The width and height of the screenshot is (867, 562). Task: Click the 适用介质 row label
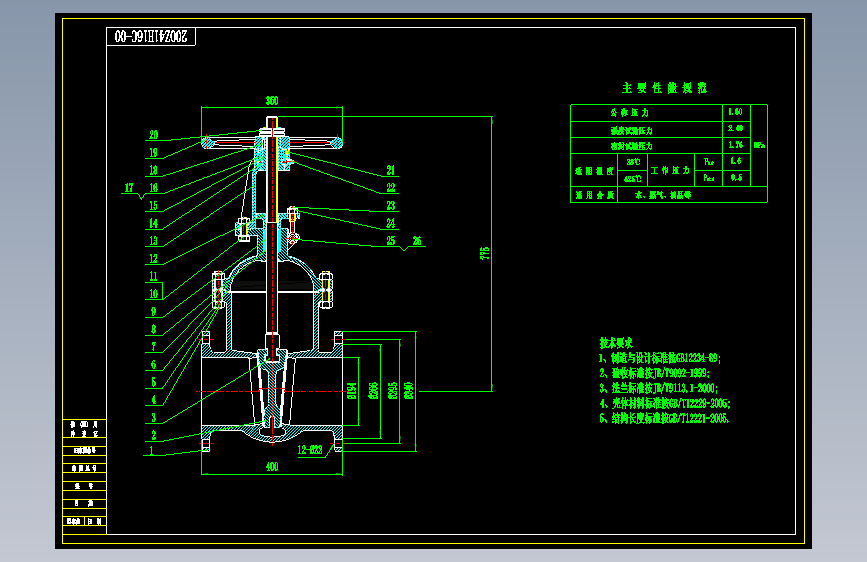pos(594,195)
